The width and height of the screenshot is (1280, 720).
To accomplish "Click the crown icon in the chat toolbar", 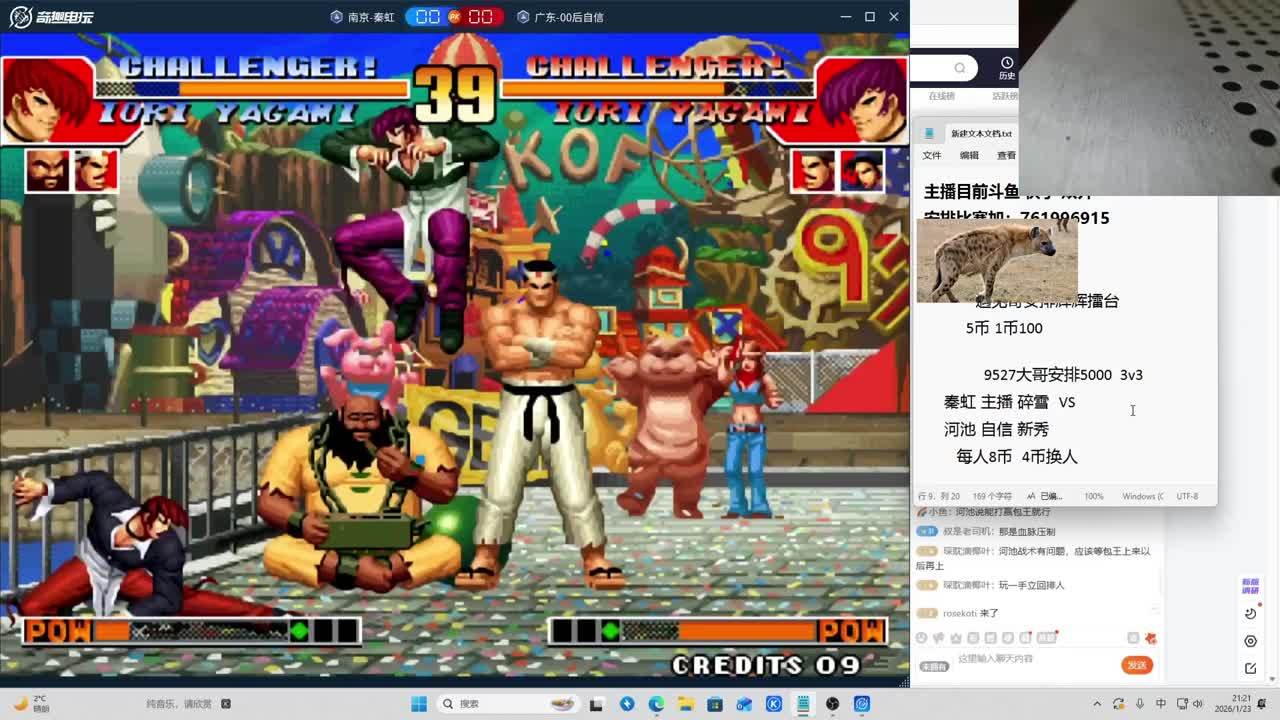I will click(957, 638).
